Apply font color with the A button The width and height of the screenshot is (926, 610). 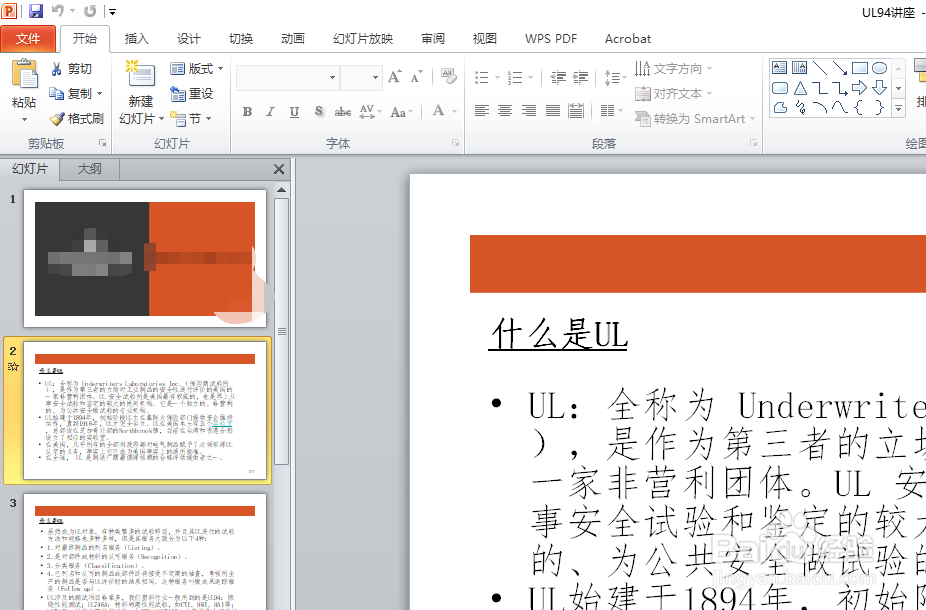pos(438,111)
